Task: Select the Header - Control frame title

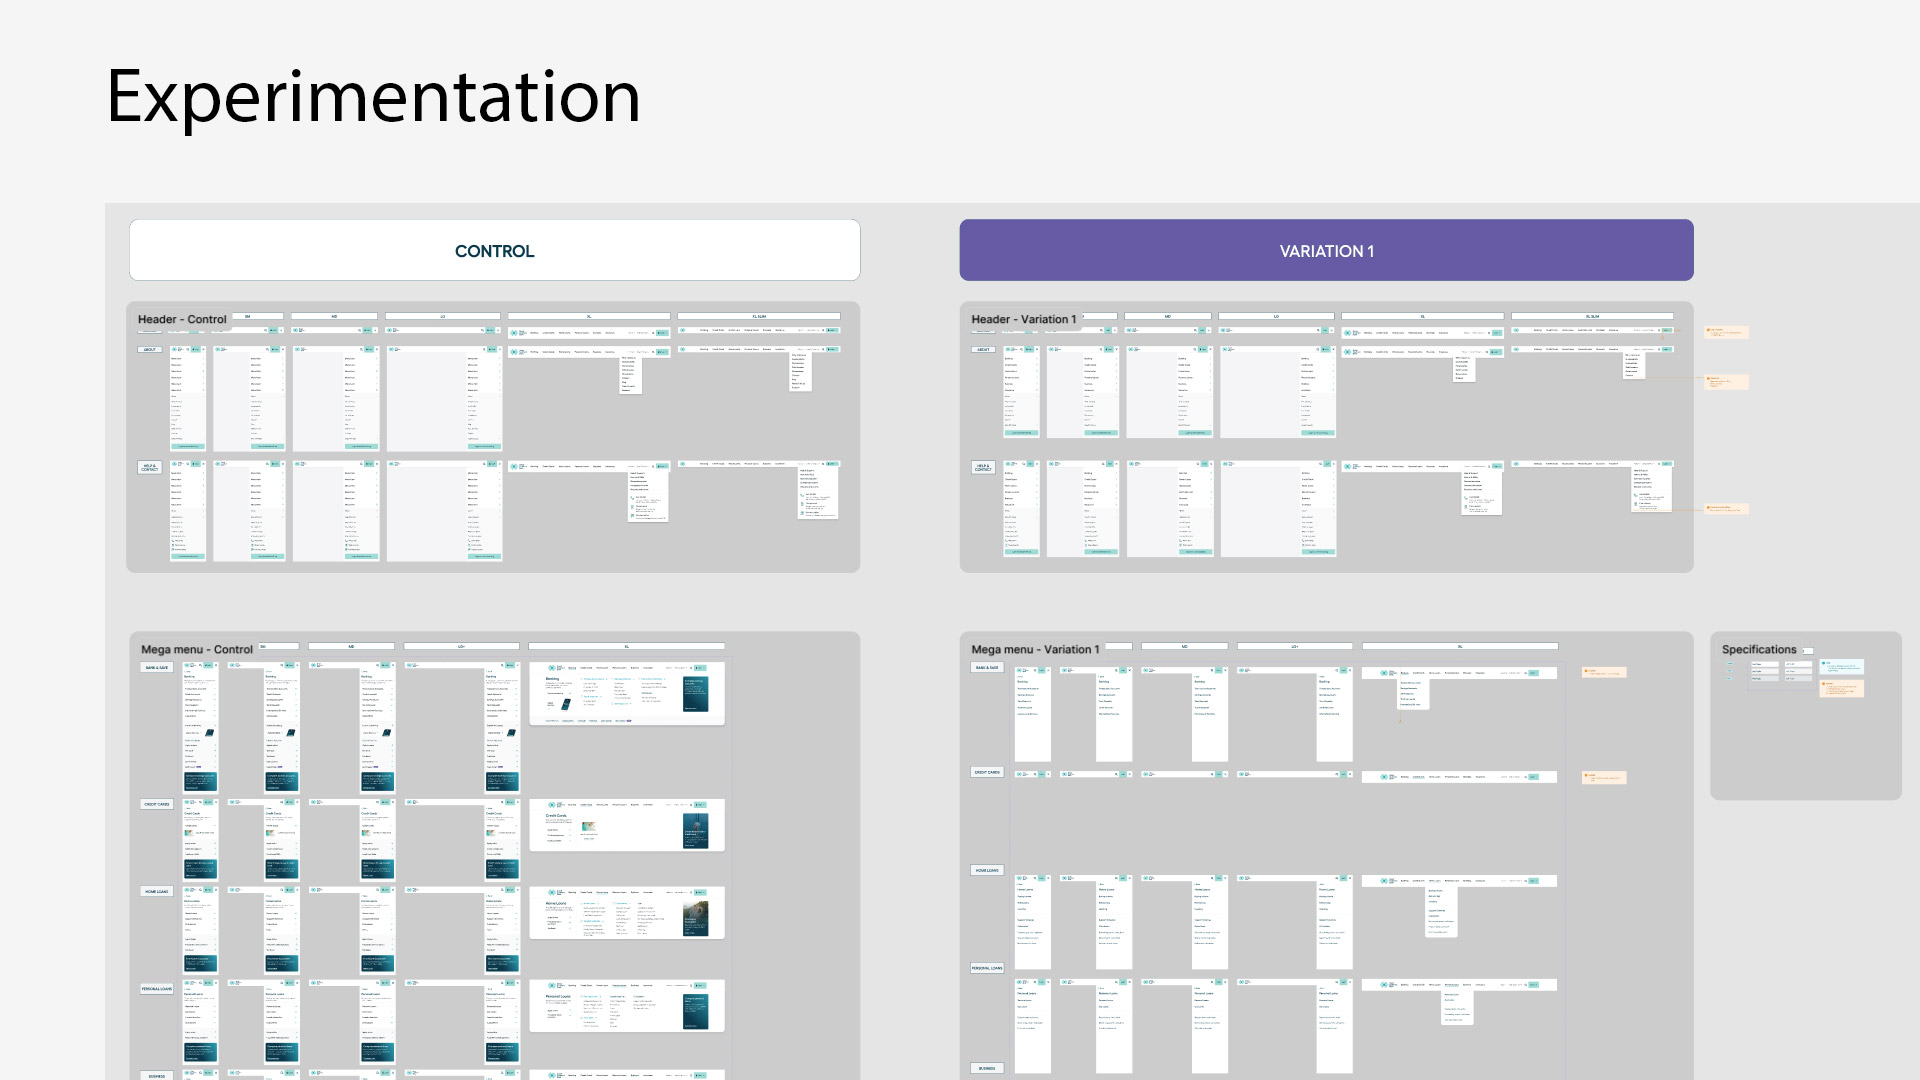Action: point(182,319)
